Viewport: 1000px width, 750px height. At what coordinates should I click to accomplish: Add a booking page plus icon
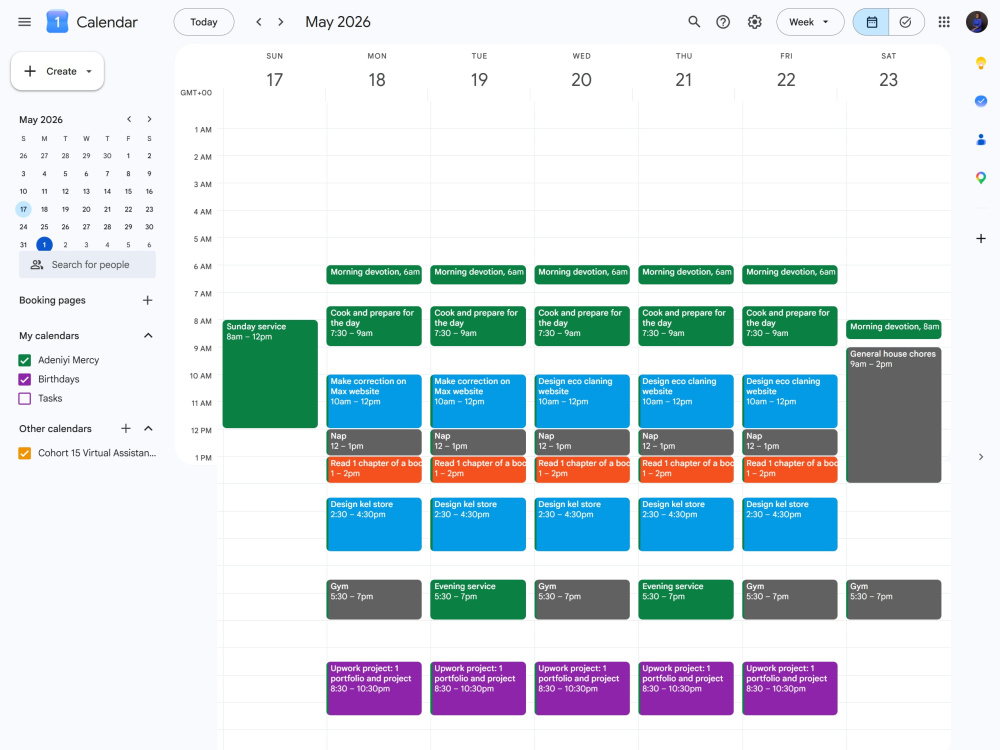(x=147, y=300)
